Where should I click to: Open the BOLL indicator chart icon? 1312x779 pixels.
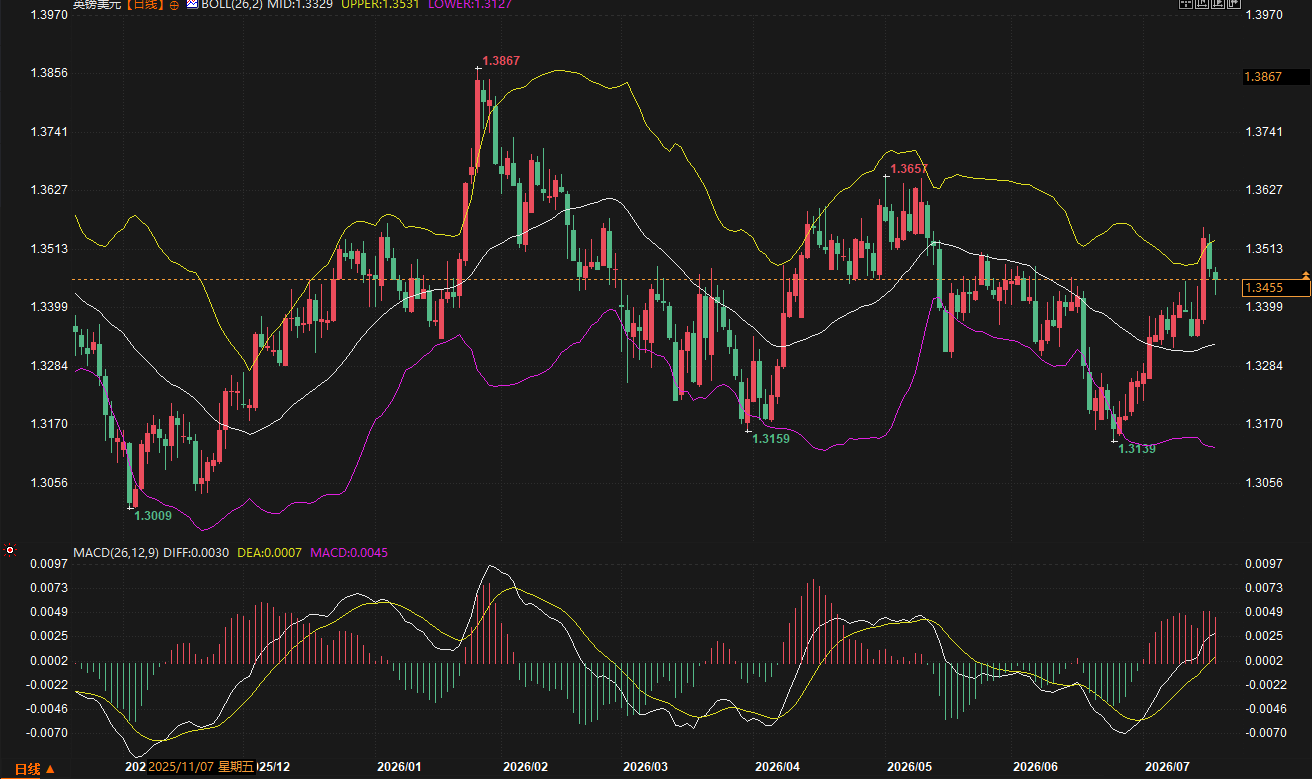click(x=192, y=4)
